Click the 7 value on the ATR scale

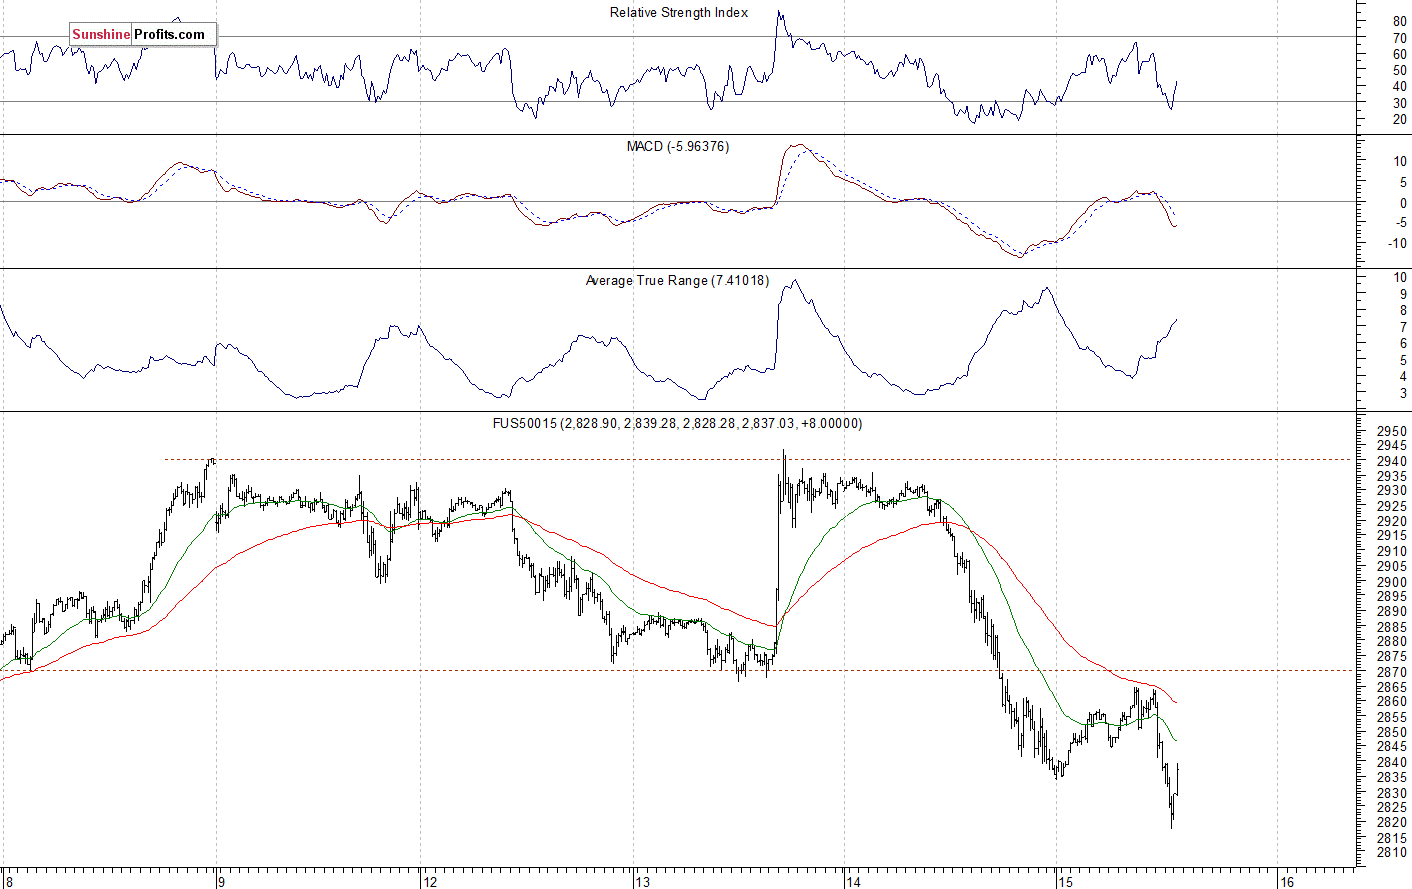click(1403, 328)
